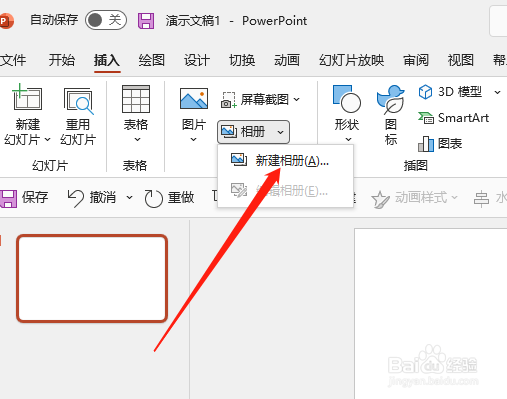Screen dimensions: 507x399
Task: Click the 屏幕截图 label text
Action: 265,99
